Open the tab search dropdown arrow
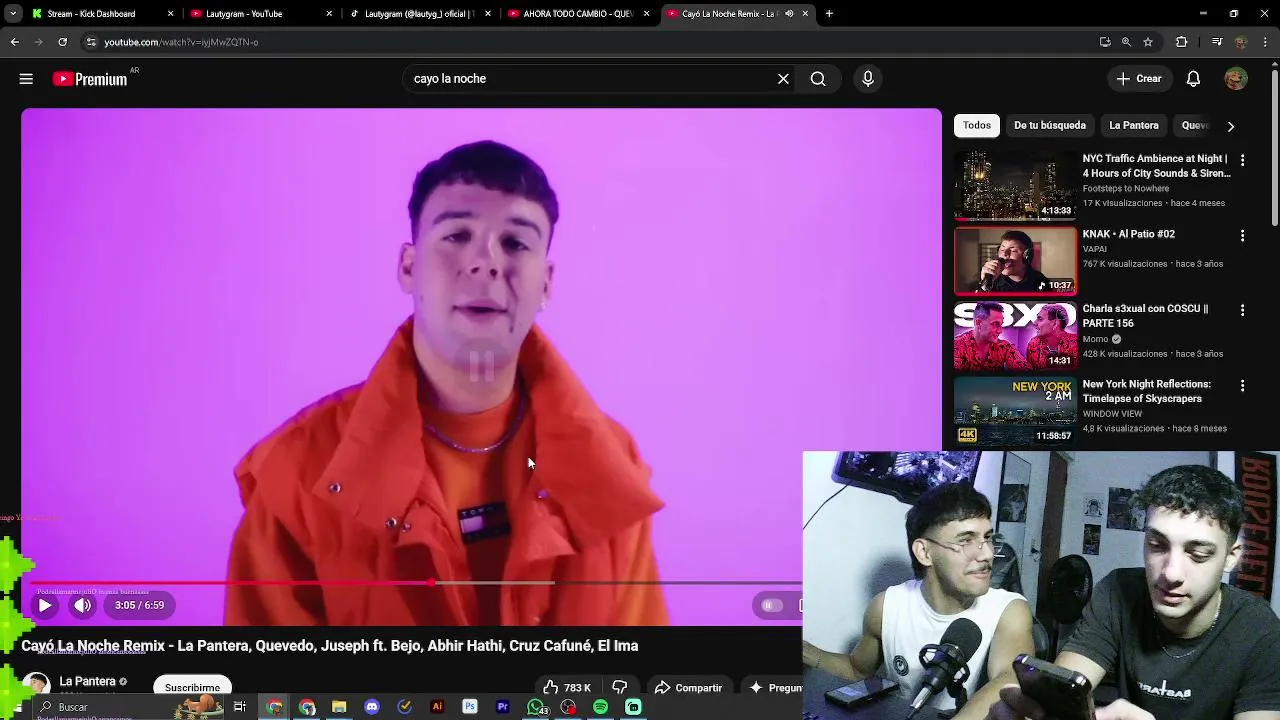The height and width of the screenshot is (720, 1280). point(12,14)
